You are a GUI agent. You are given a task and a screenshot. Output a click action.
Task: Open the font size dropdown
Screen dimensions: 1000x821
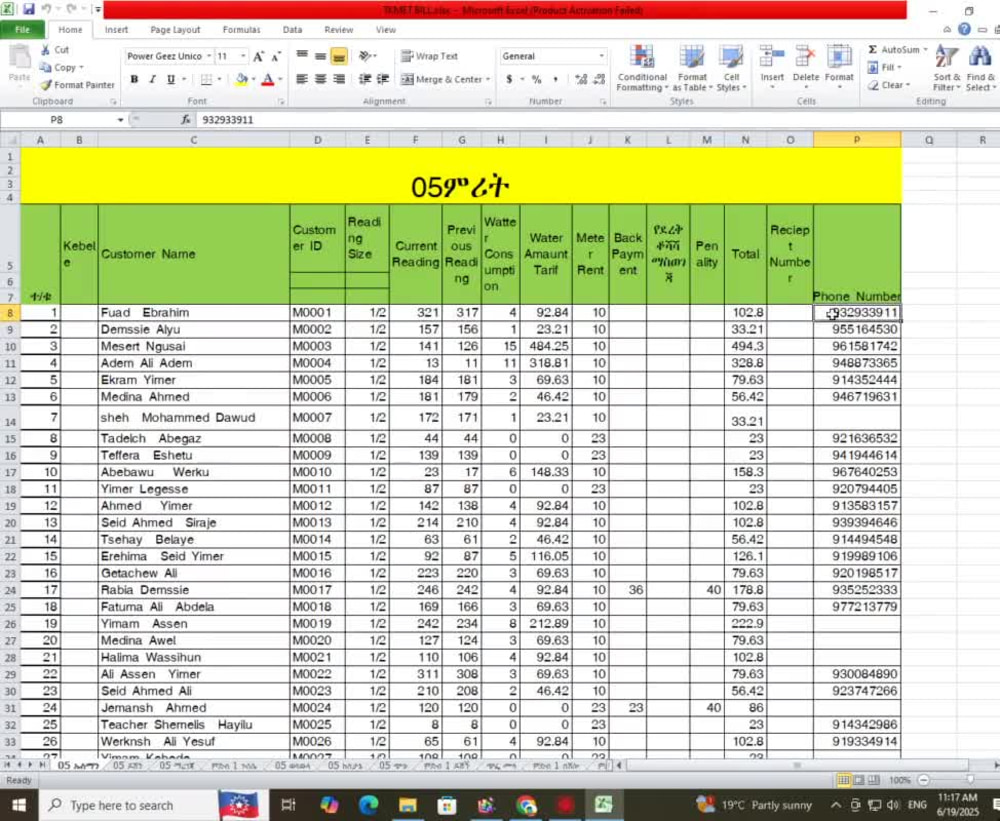pos(243,56)
